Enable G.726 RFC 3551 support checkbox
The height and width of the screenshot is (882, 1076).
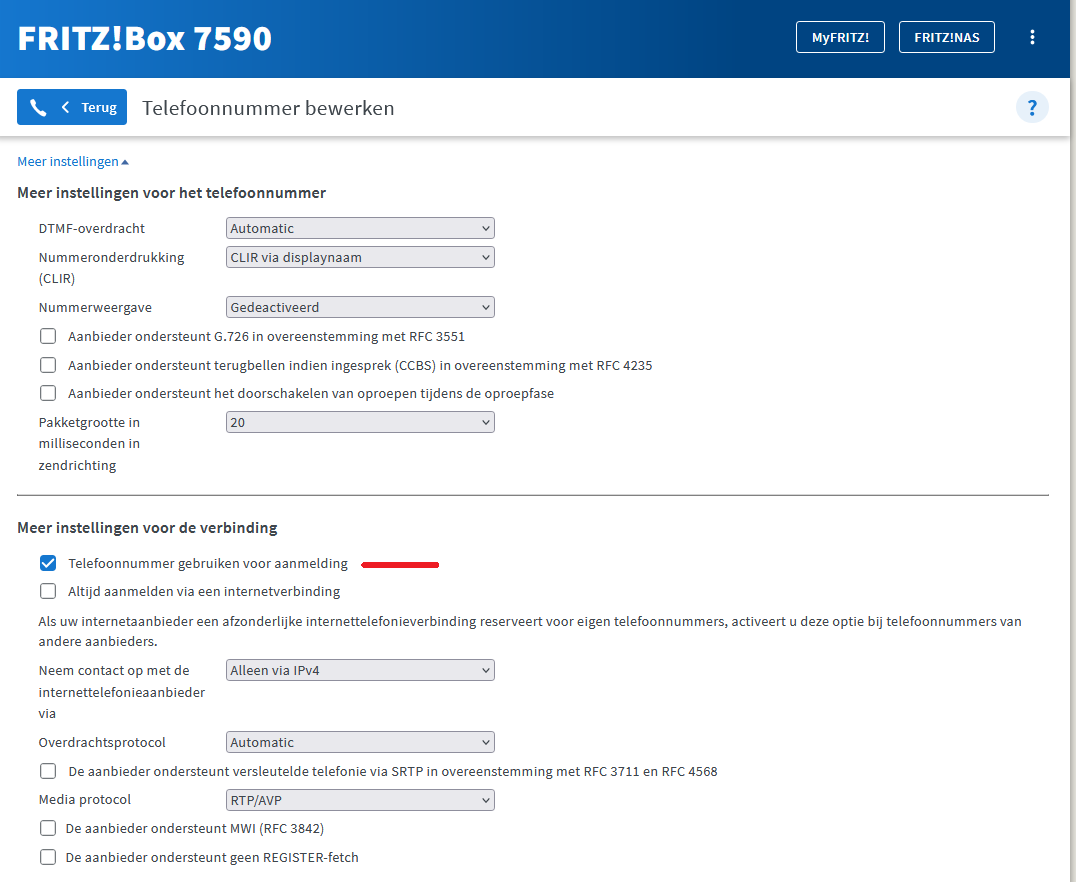click(48, 337)
